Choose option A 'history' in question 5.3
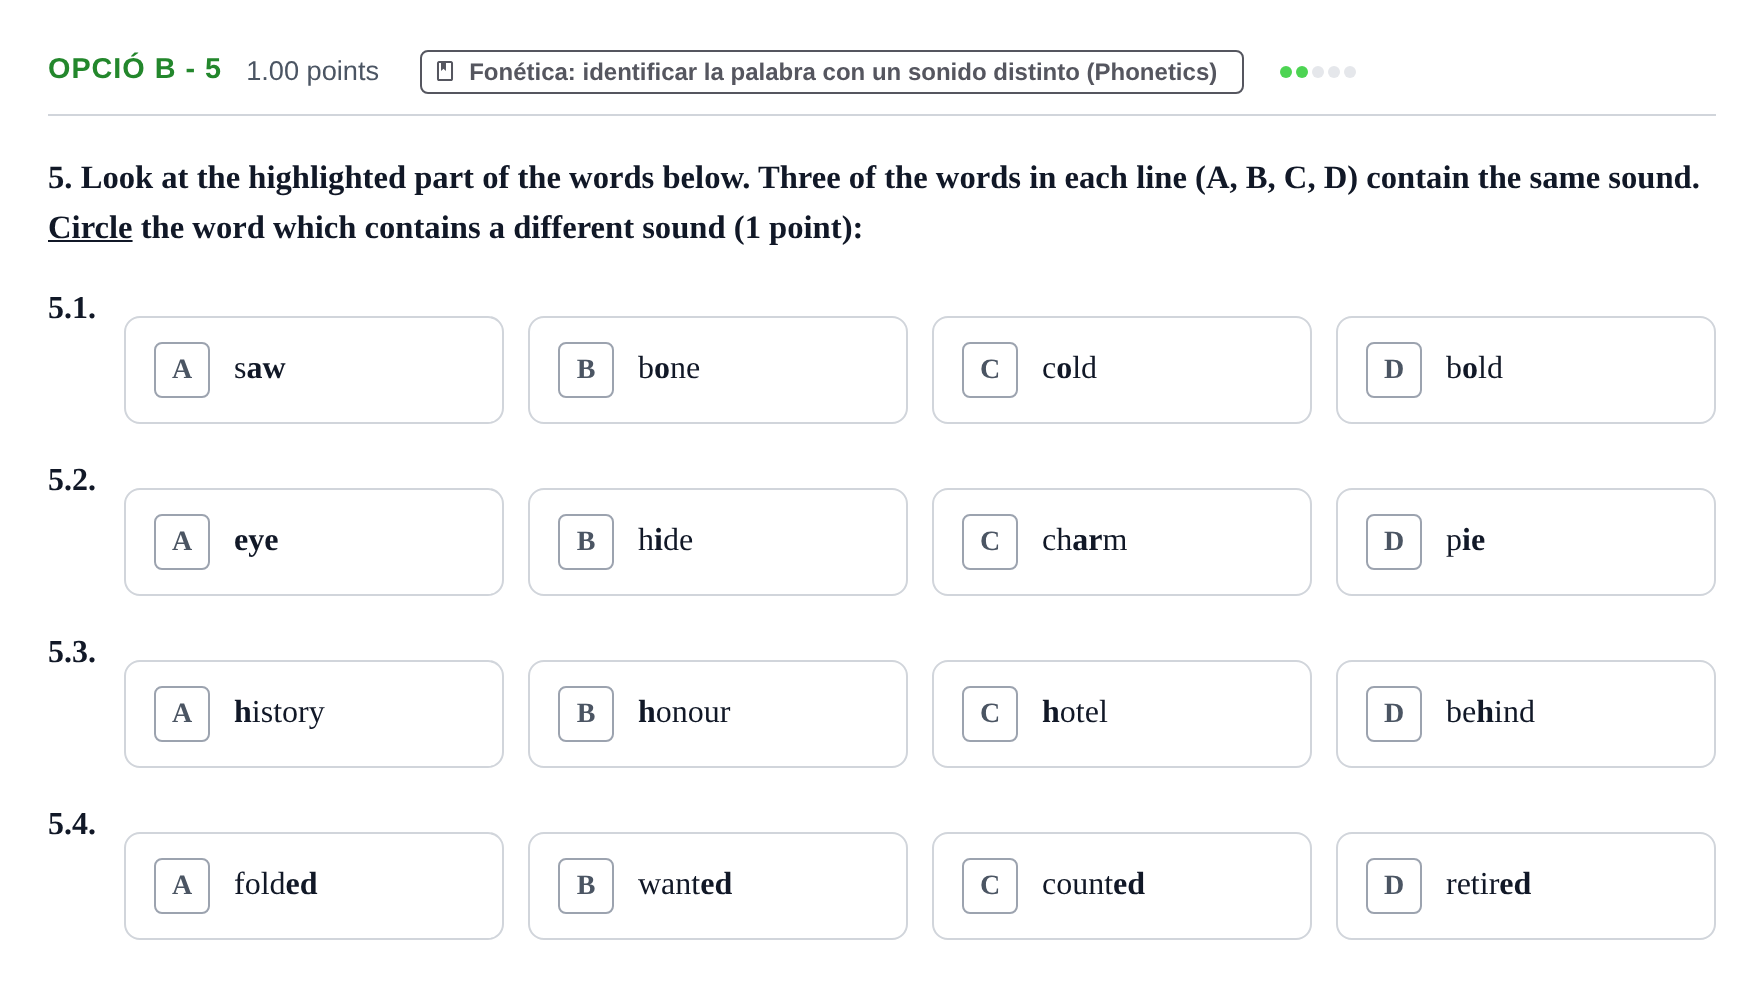The image size is (1764, 990). coord(314,714)
